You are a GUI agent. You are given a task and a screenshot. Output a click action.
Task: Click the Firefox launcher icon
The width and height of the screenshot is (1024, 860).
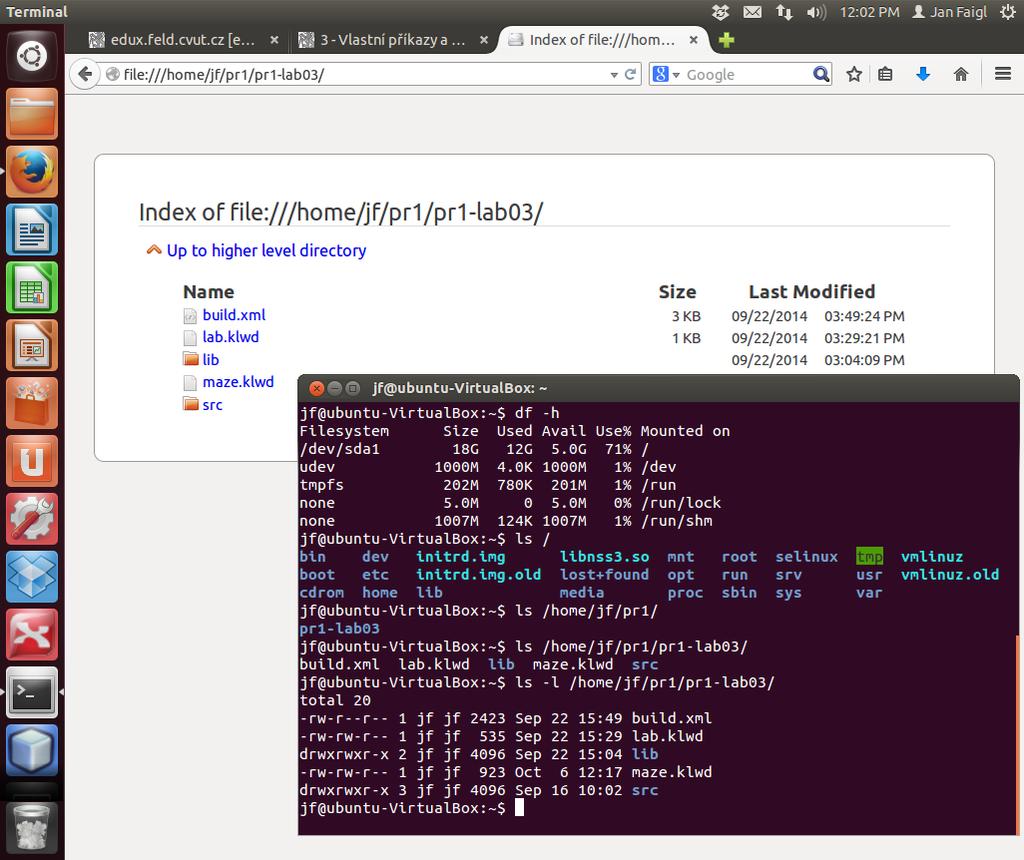pyautogui.click(x=31, y=172)
